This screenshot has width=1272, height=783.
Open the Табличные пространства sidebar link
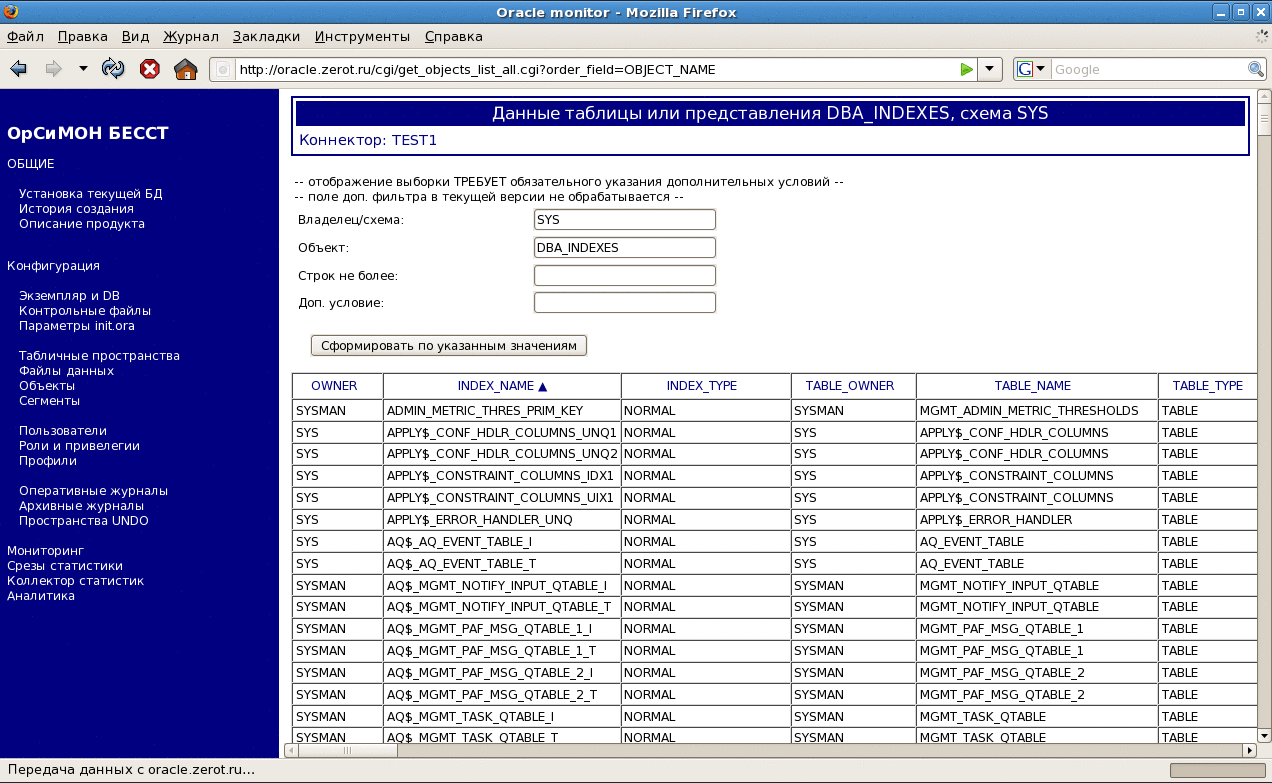pos(99,356)
